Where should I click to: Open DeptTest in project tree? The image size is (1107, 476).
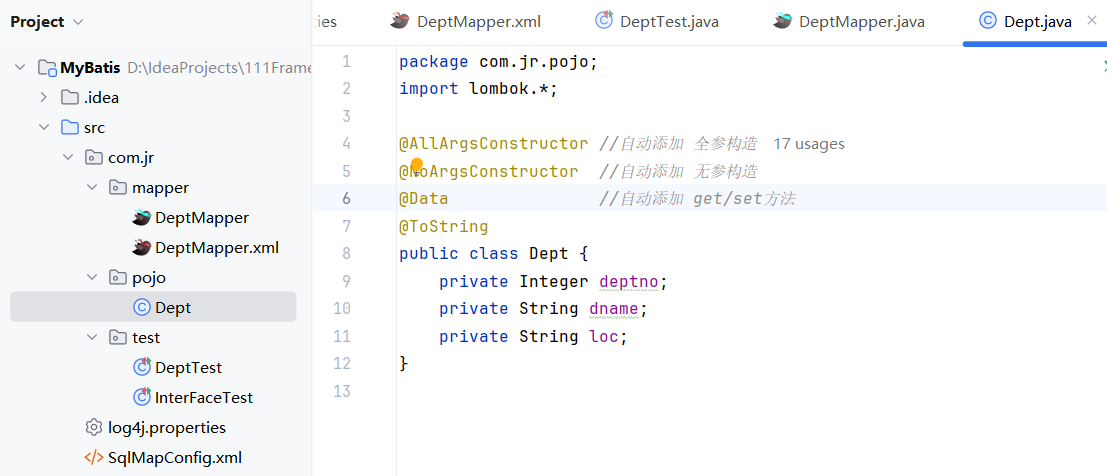pos(189,367)
